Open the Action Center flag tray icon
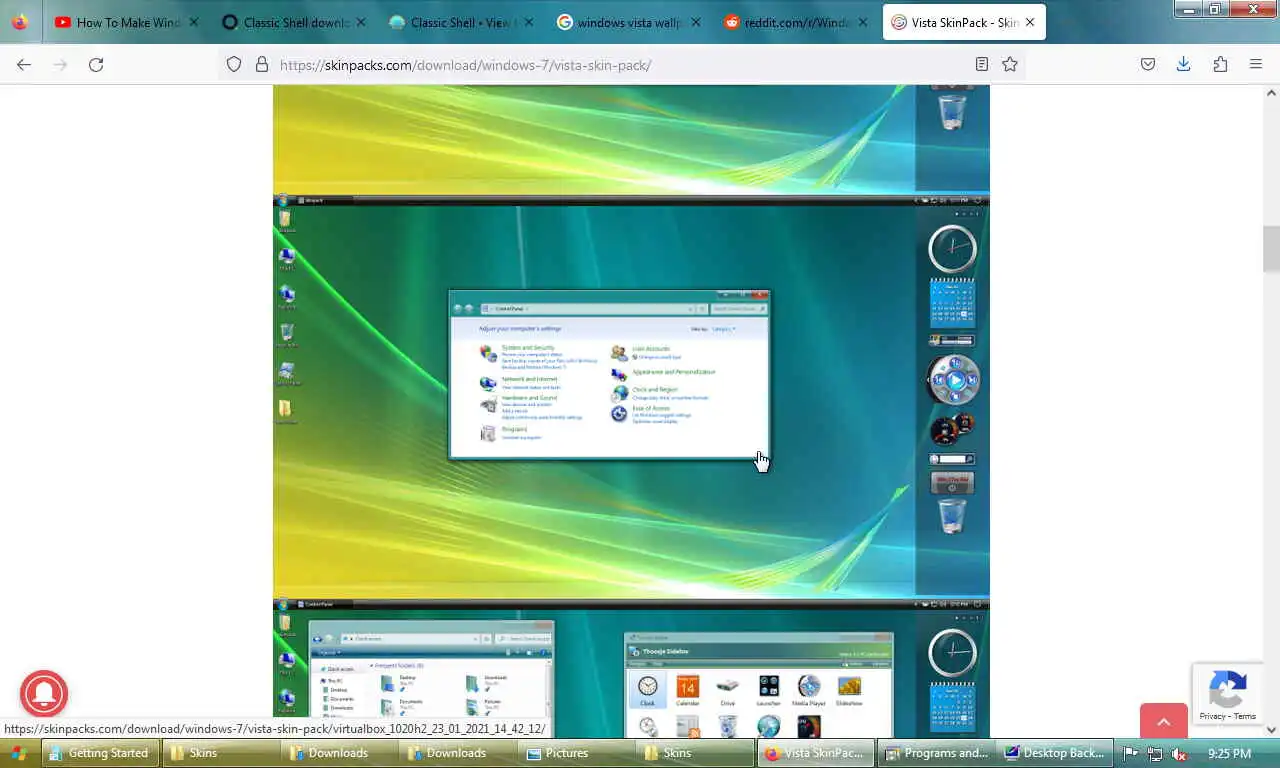Screen dimensions: 1280x768 coord(1130,754)
